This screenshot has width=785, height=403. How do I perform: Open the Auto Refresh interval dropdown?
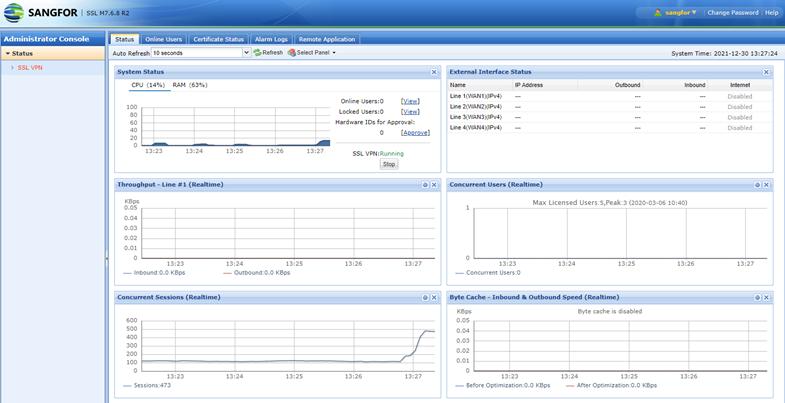[246, 53]
